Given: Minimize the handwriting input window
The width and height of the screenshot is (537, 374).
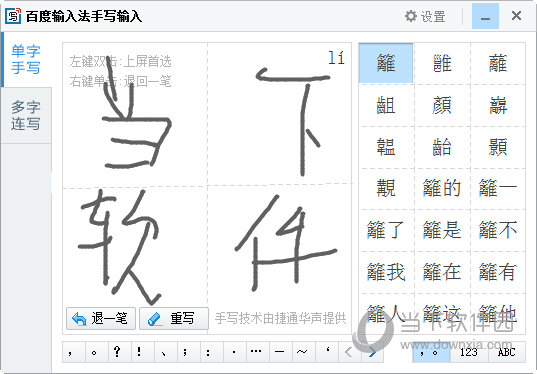Looking at the screenshot, I should 485,16.
